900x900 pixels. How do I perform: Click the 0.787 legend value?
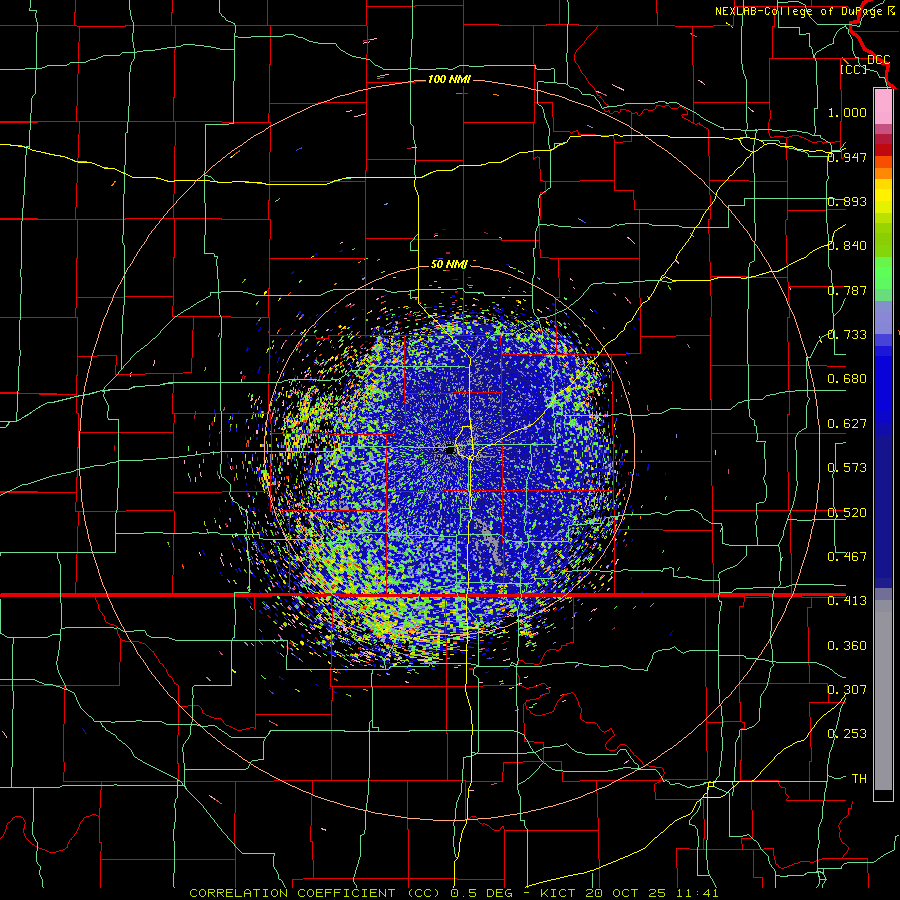pos(847,290)
